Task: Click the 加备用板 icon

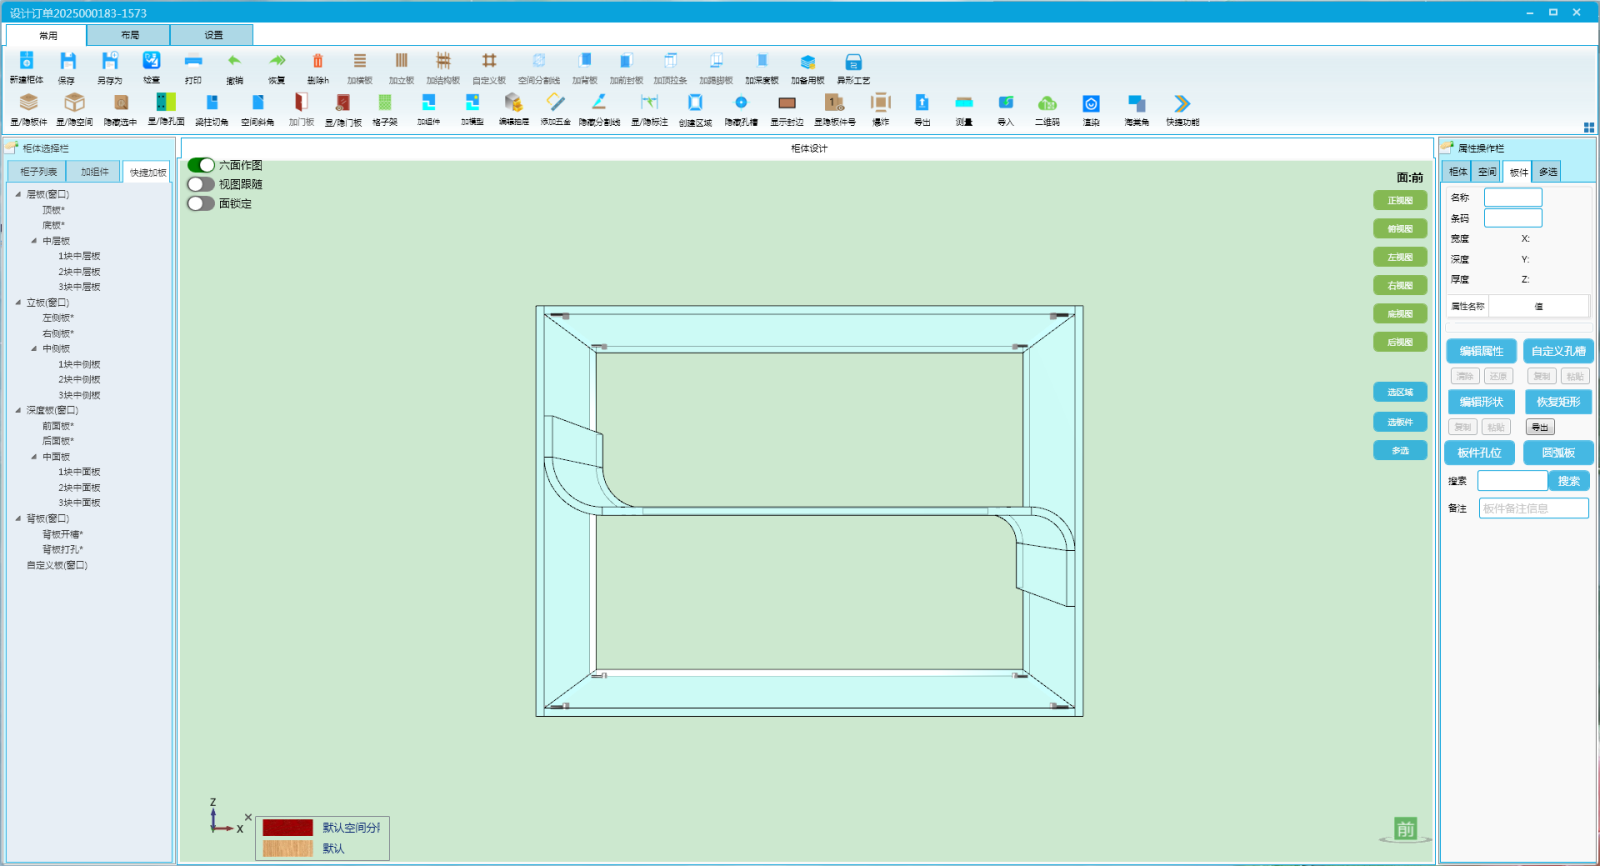Action: point(808,62)
